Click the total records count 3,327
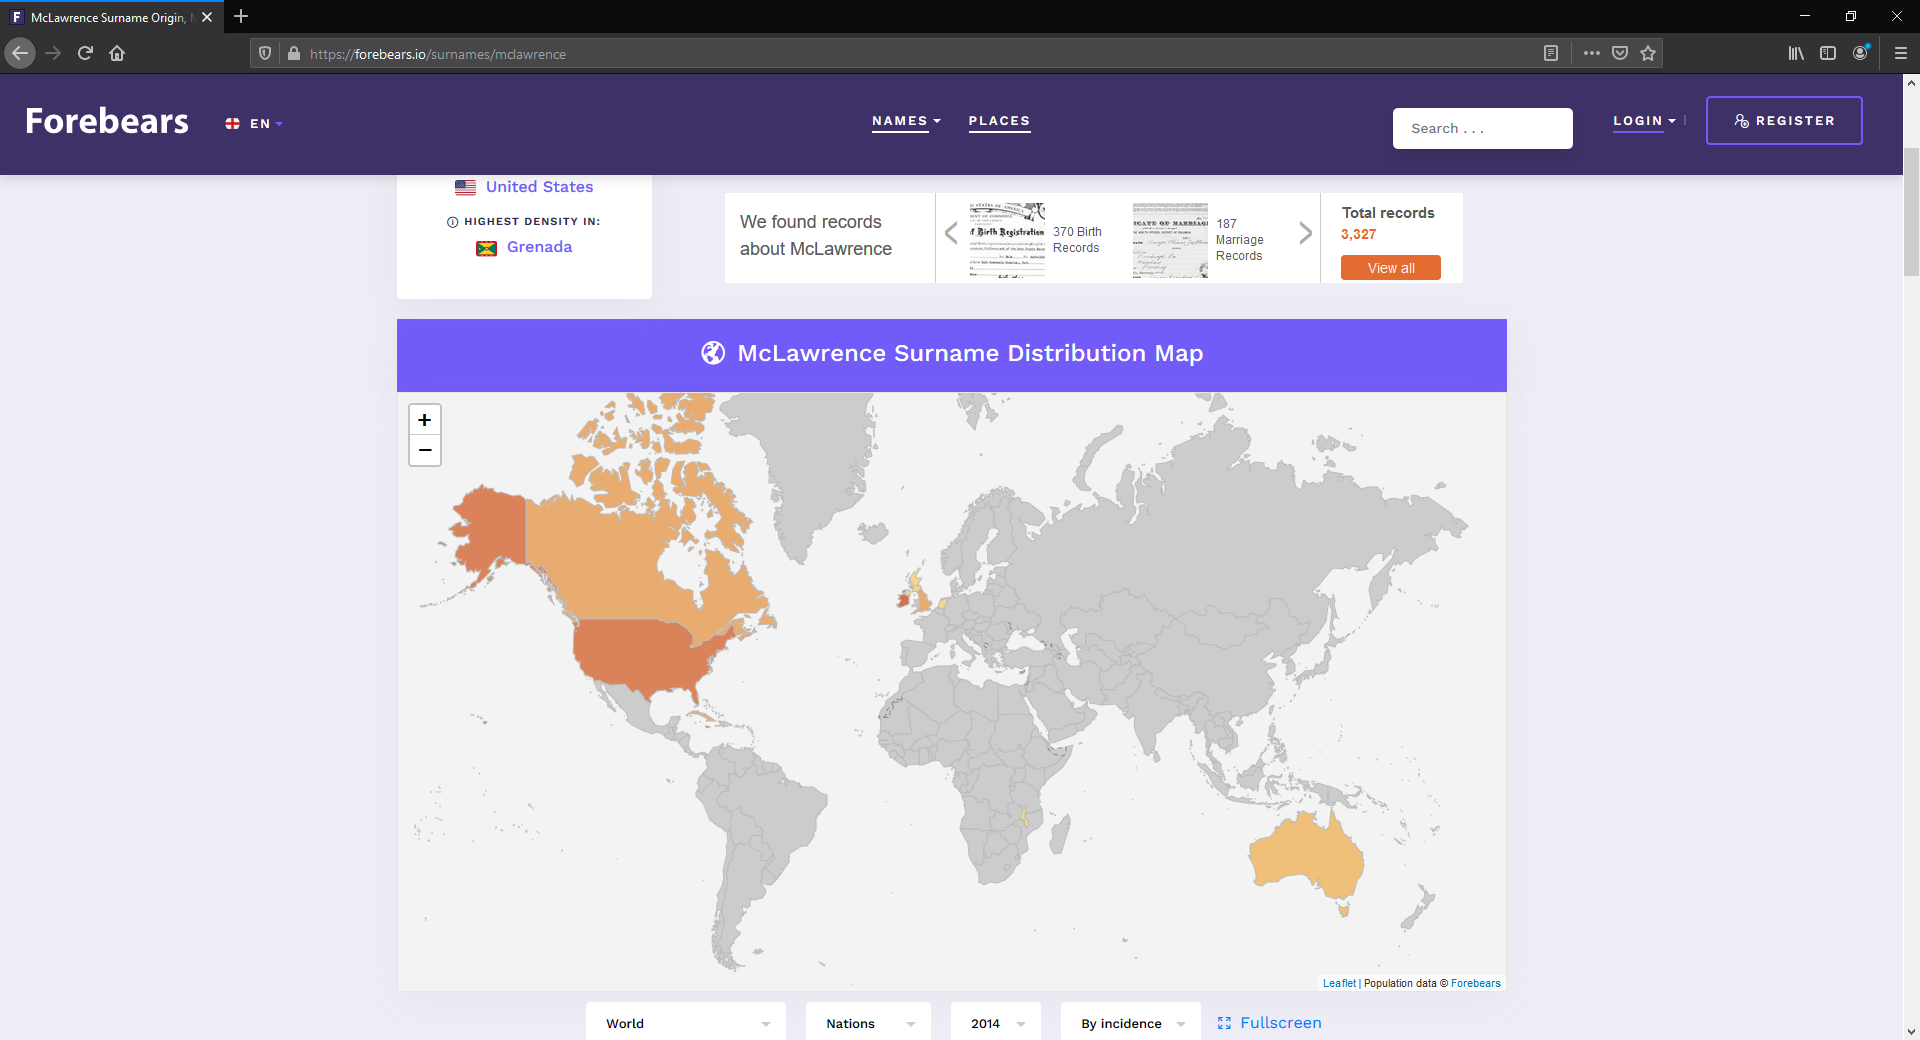The width and height of the screenshot is (1920, 1040). point(1358,234)
